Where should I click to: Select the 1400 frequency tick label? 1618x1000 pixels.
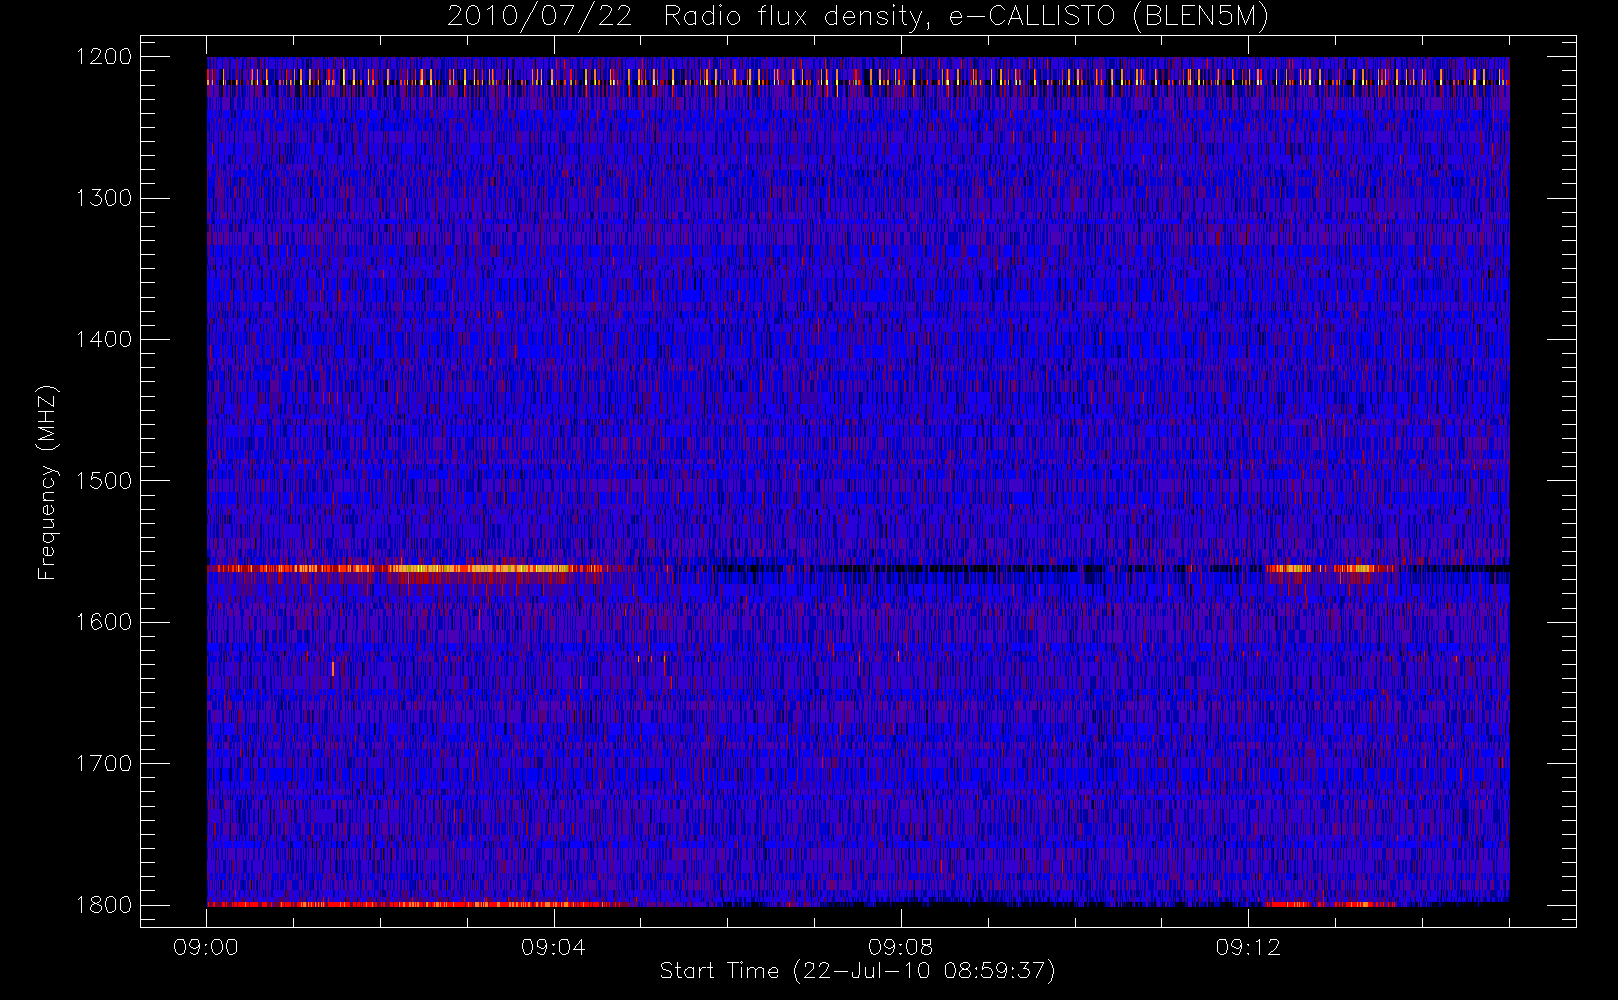(104, 339)
